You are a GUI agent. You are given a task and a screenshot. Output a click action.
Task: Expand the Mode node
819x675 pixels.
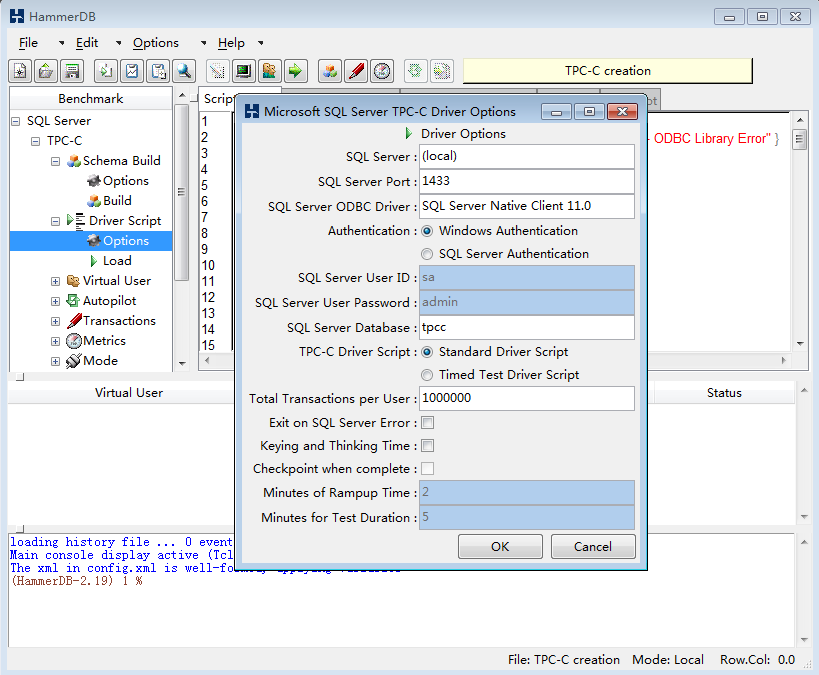(55, 362)
